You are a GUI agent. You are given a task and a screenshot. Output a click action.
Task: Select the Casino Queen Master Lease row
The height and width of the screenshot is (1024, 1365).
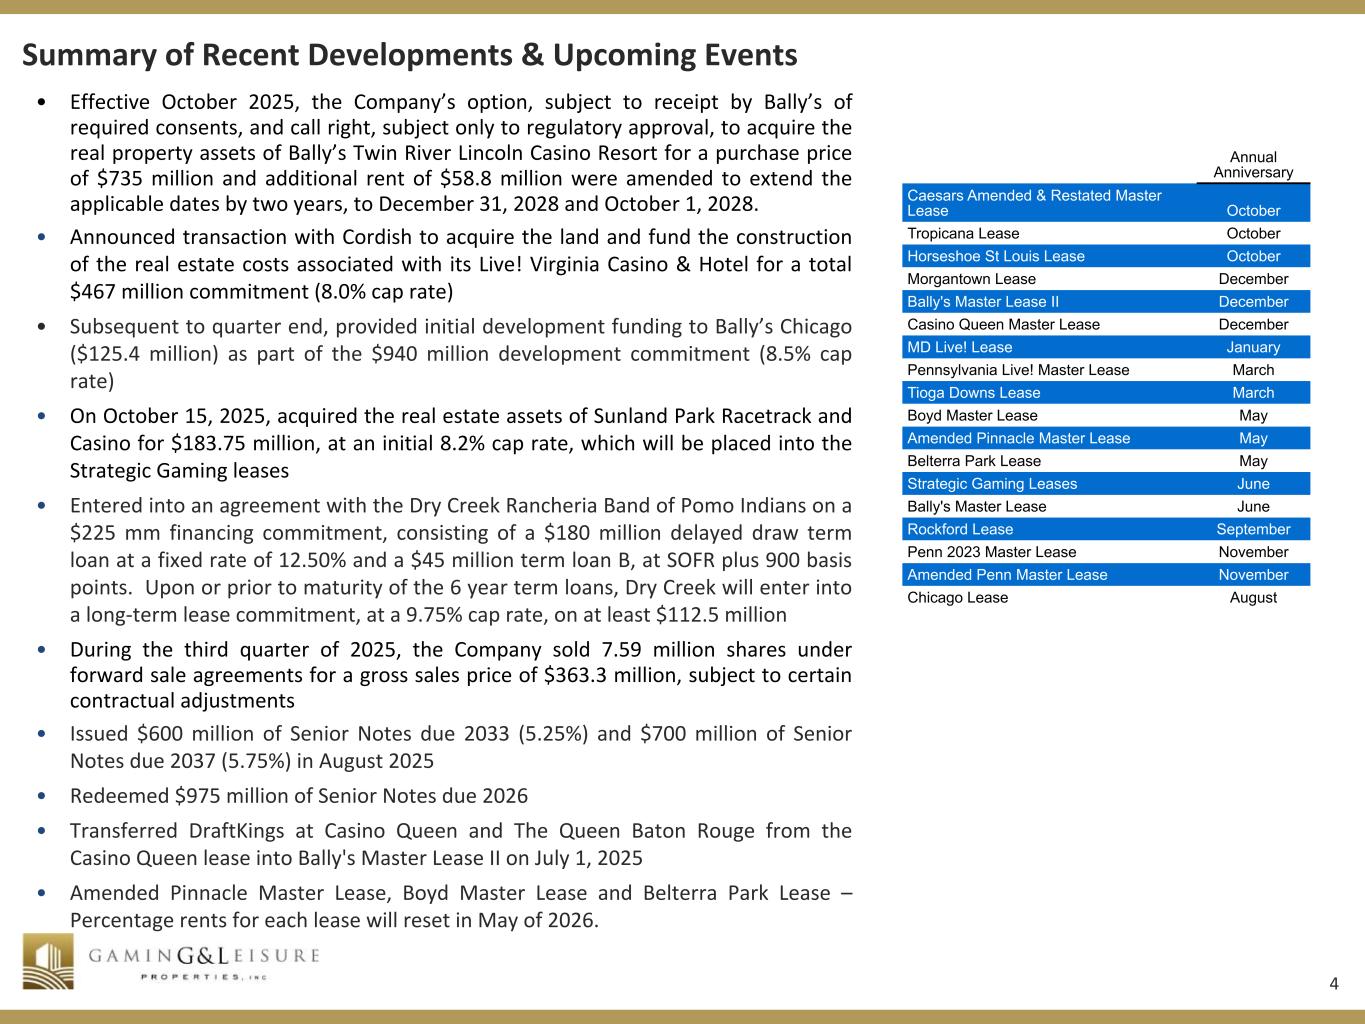(1105, 324)
